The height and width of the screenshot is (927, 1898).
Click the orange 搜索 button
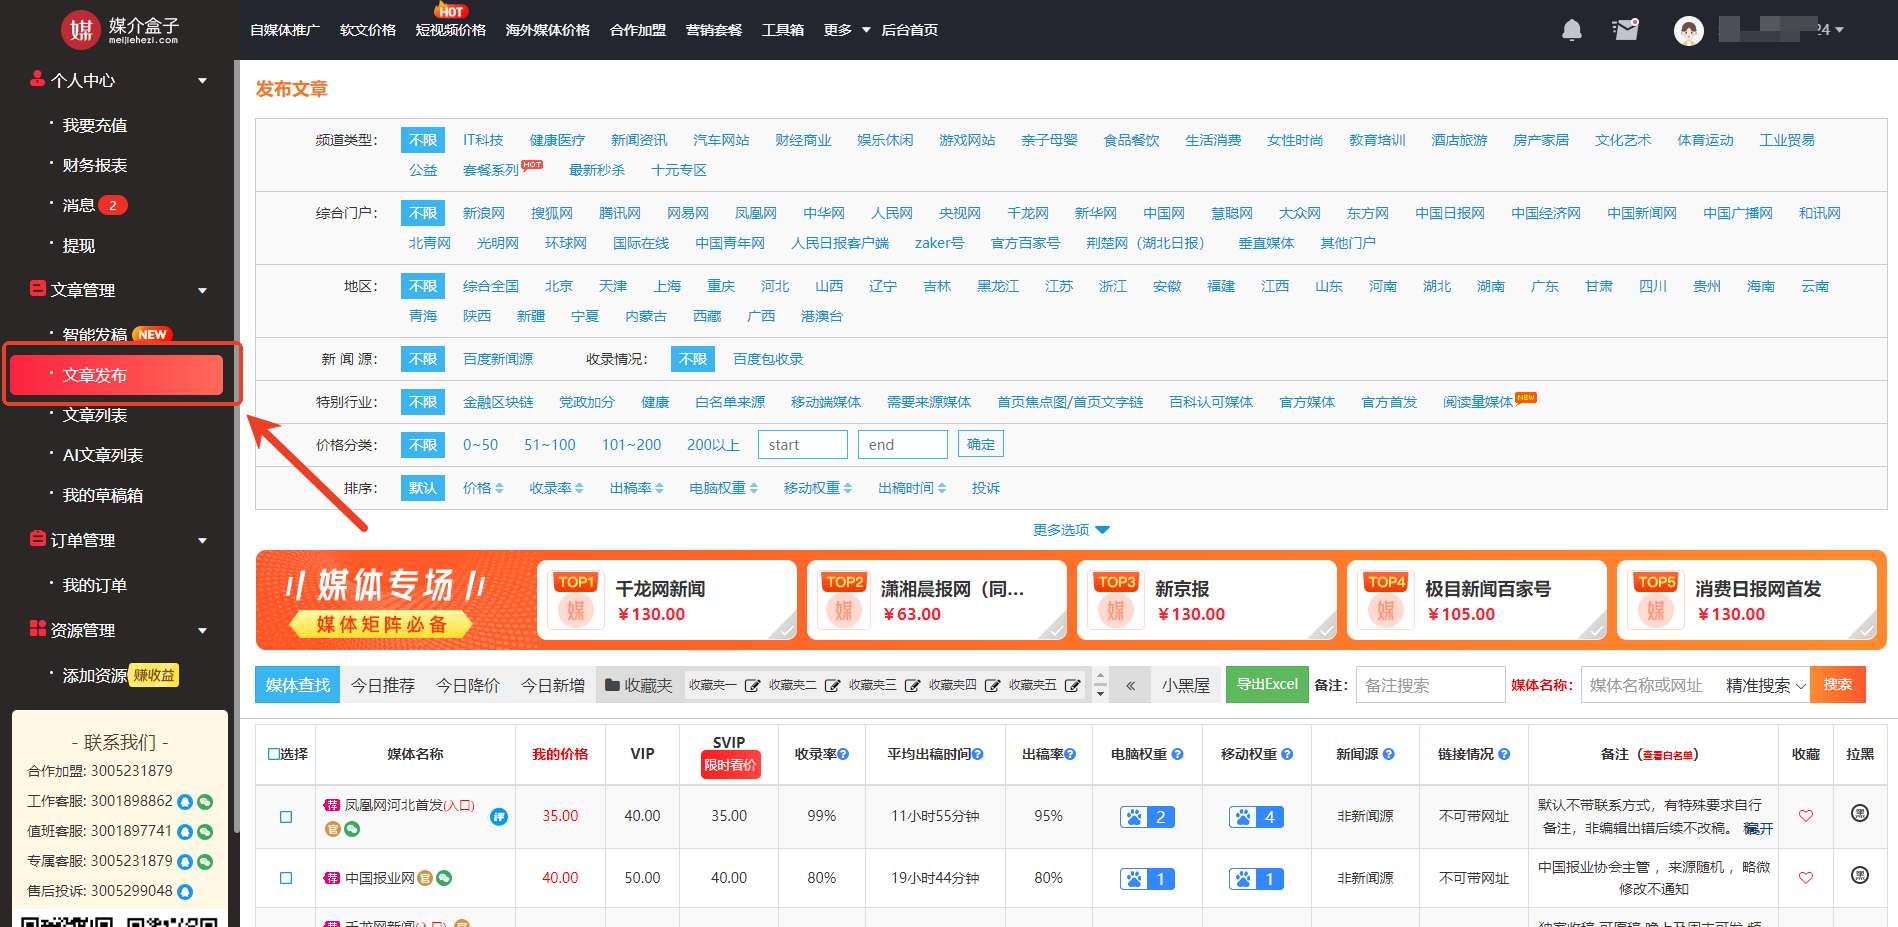[1837, 685]
